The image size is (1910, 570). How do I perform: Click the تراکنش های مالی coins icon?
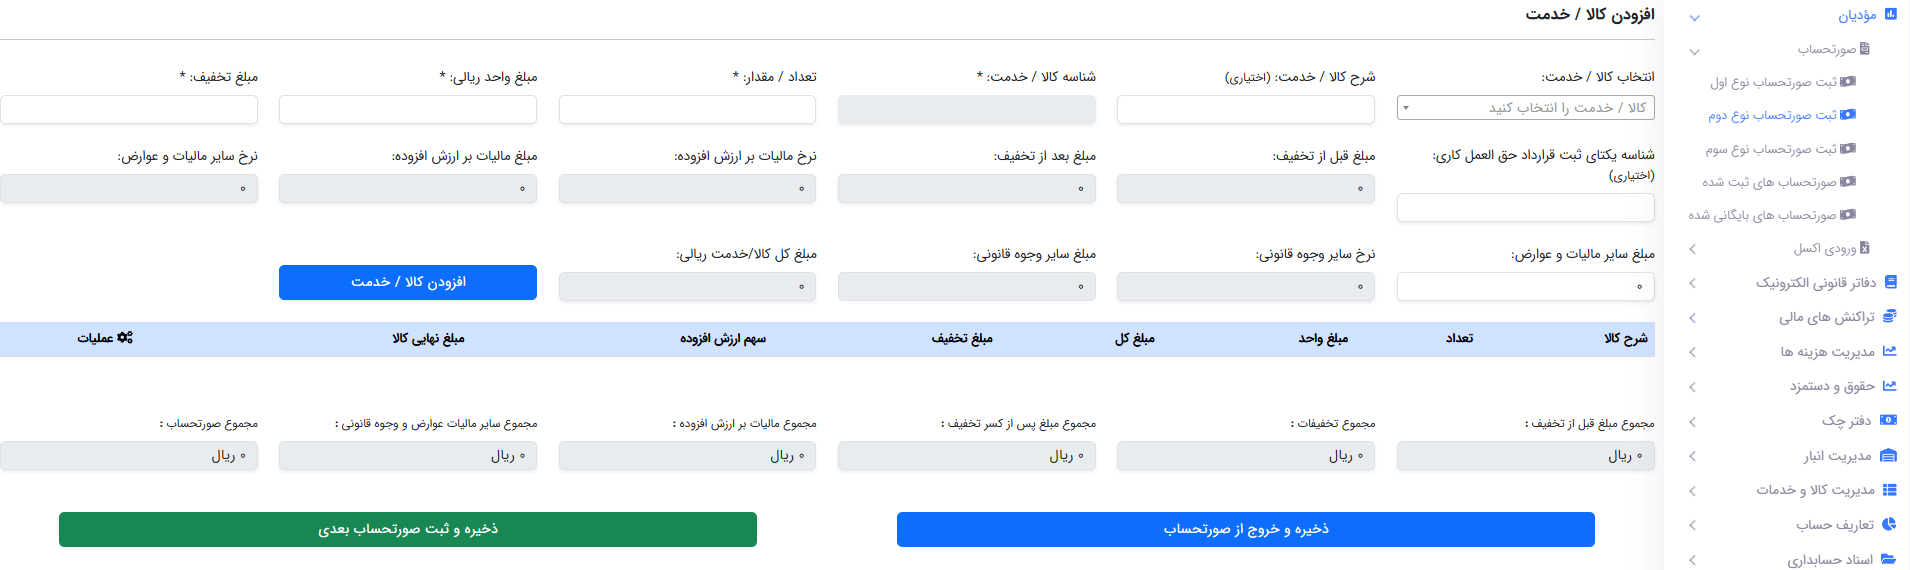click(1890, 317)
